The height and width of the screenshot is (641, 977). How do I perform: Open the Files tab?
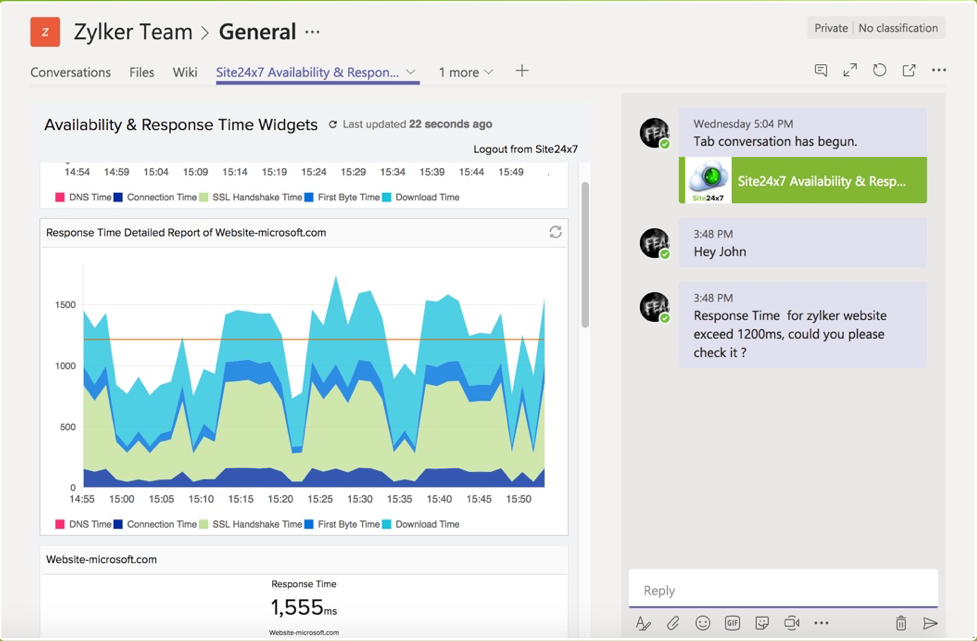coord(141,72)
